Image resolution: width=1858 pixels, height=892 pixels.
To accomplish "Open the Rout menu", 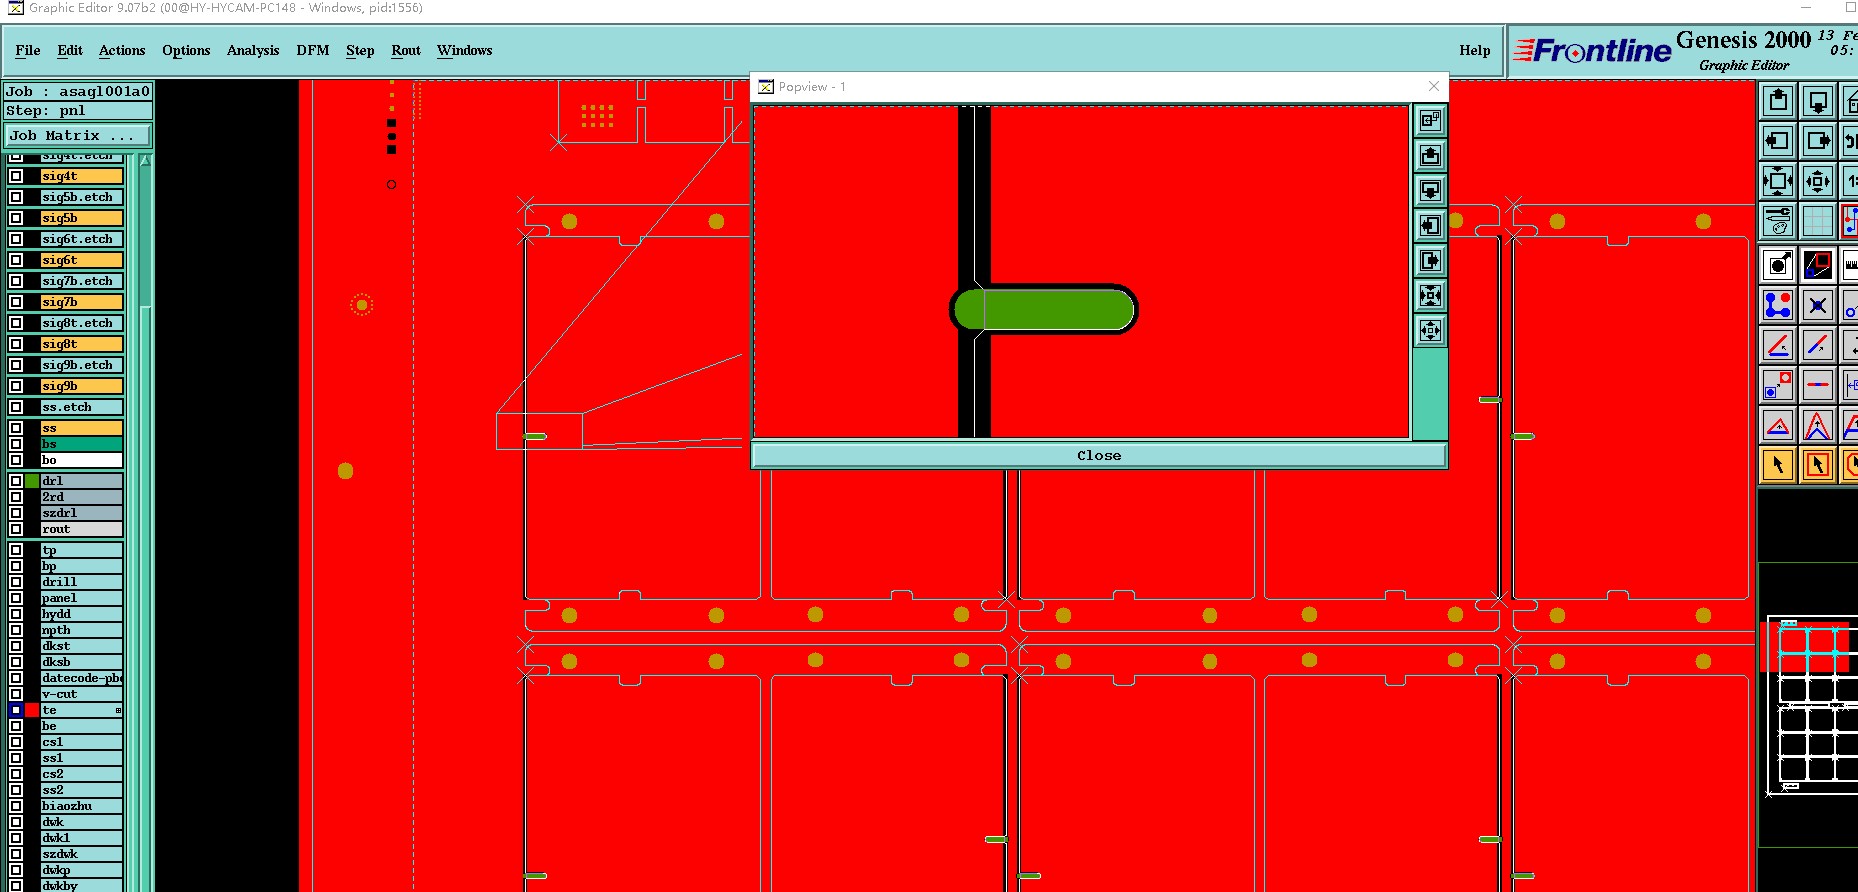I will pyautogui.click(x=406, y=50).
